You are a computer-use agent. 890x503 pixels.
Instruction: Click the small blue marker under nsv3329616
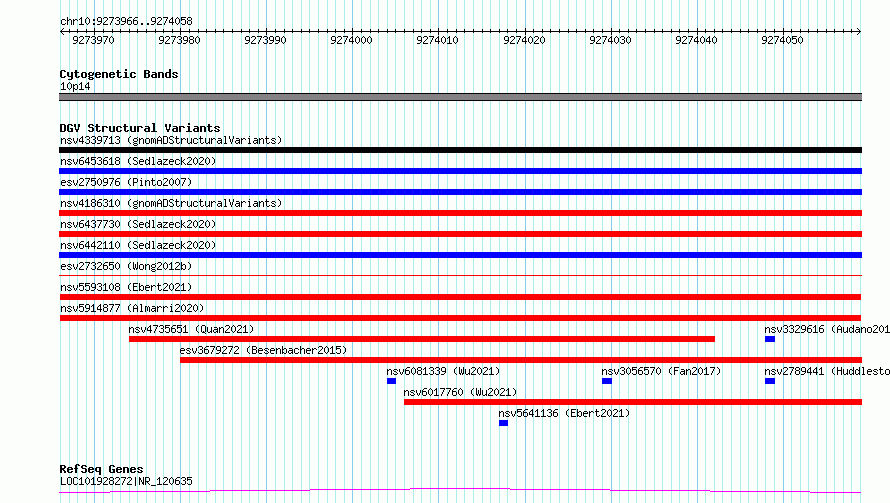[770, 339]
